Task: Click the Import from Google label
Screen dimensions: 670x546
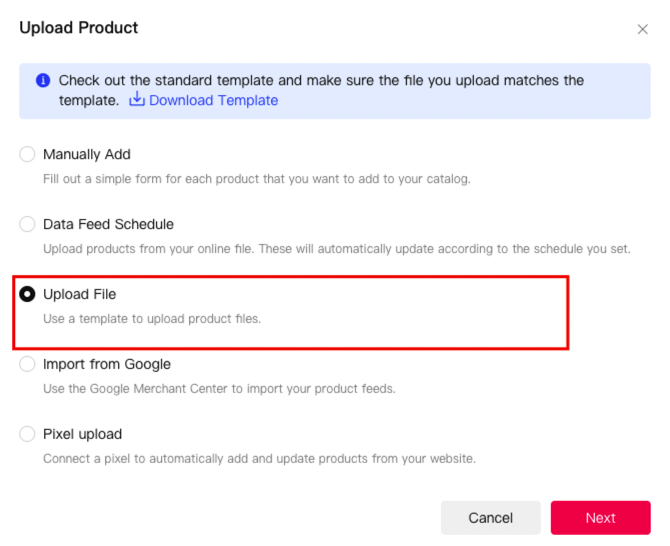Action: pyautogui.click(x=107, y=364)
